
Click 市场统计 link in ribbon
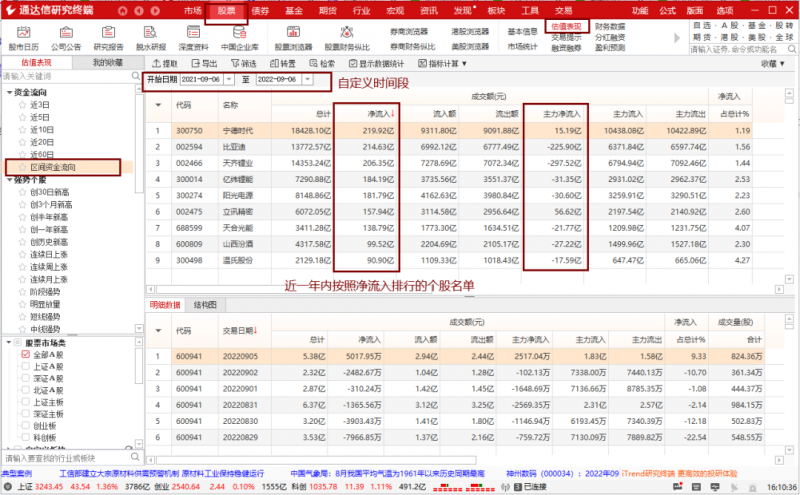click(522, 46)
